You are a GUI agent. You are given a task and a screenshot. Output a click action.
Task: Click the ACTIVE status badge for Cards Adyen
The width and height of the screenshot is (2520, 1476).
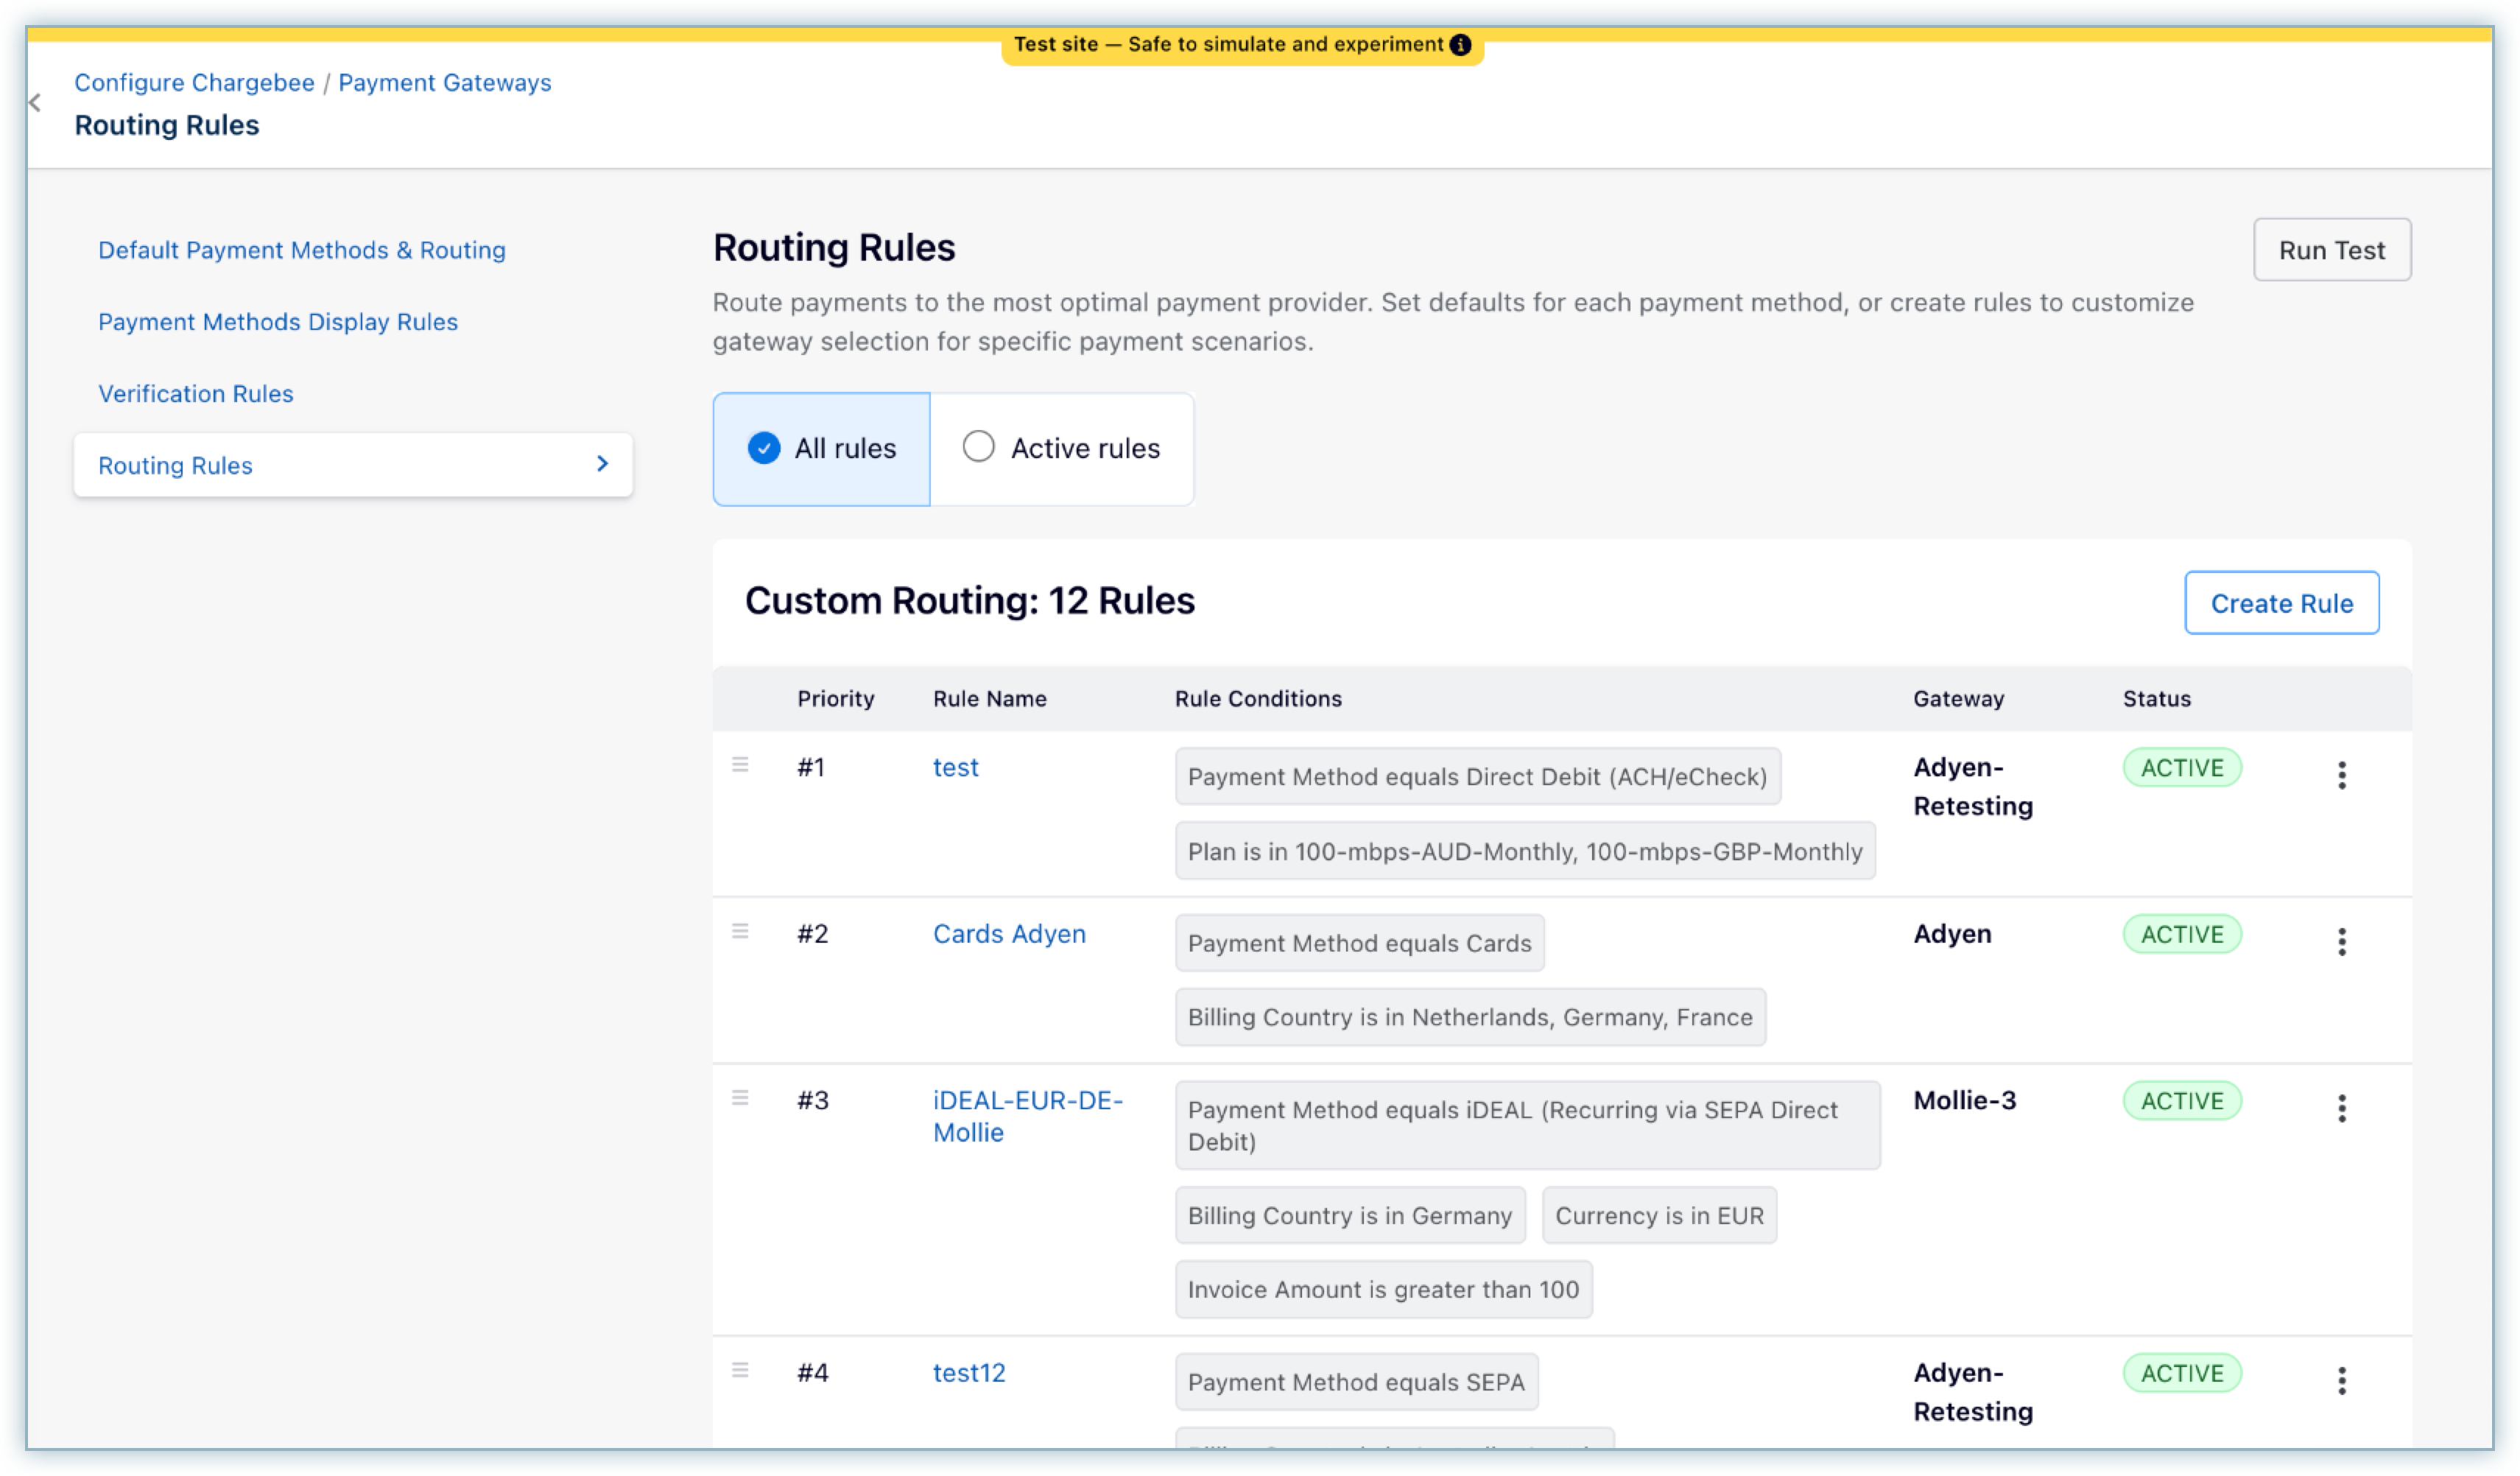click(2182, 934)
